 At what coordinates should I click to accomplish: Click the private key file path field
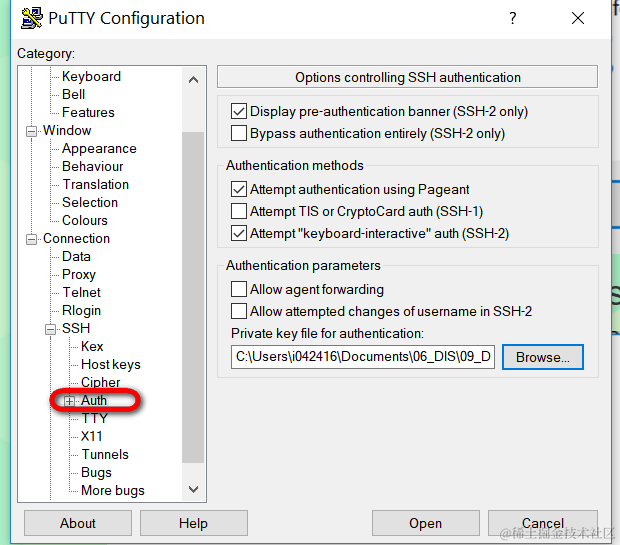[x=363, y=357]
